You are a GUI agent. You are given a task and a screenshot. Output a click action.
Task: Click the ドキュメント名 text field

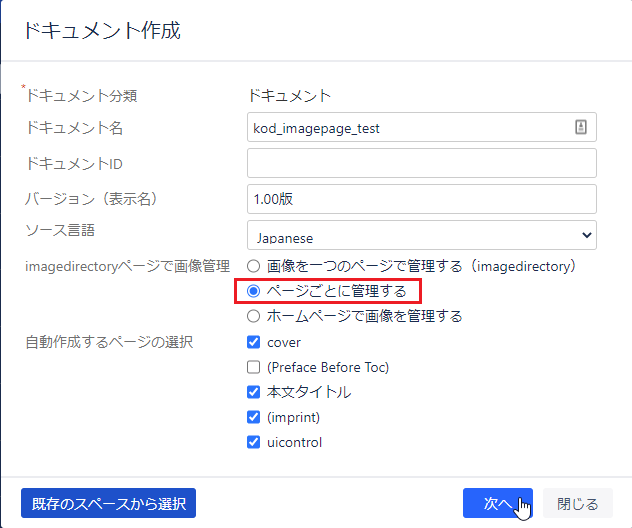408,127
